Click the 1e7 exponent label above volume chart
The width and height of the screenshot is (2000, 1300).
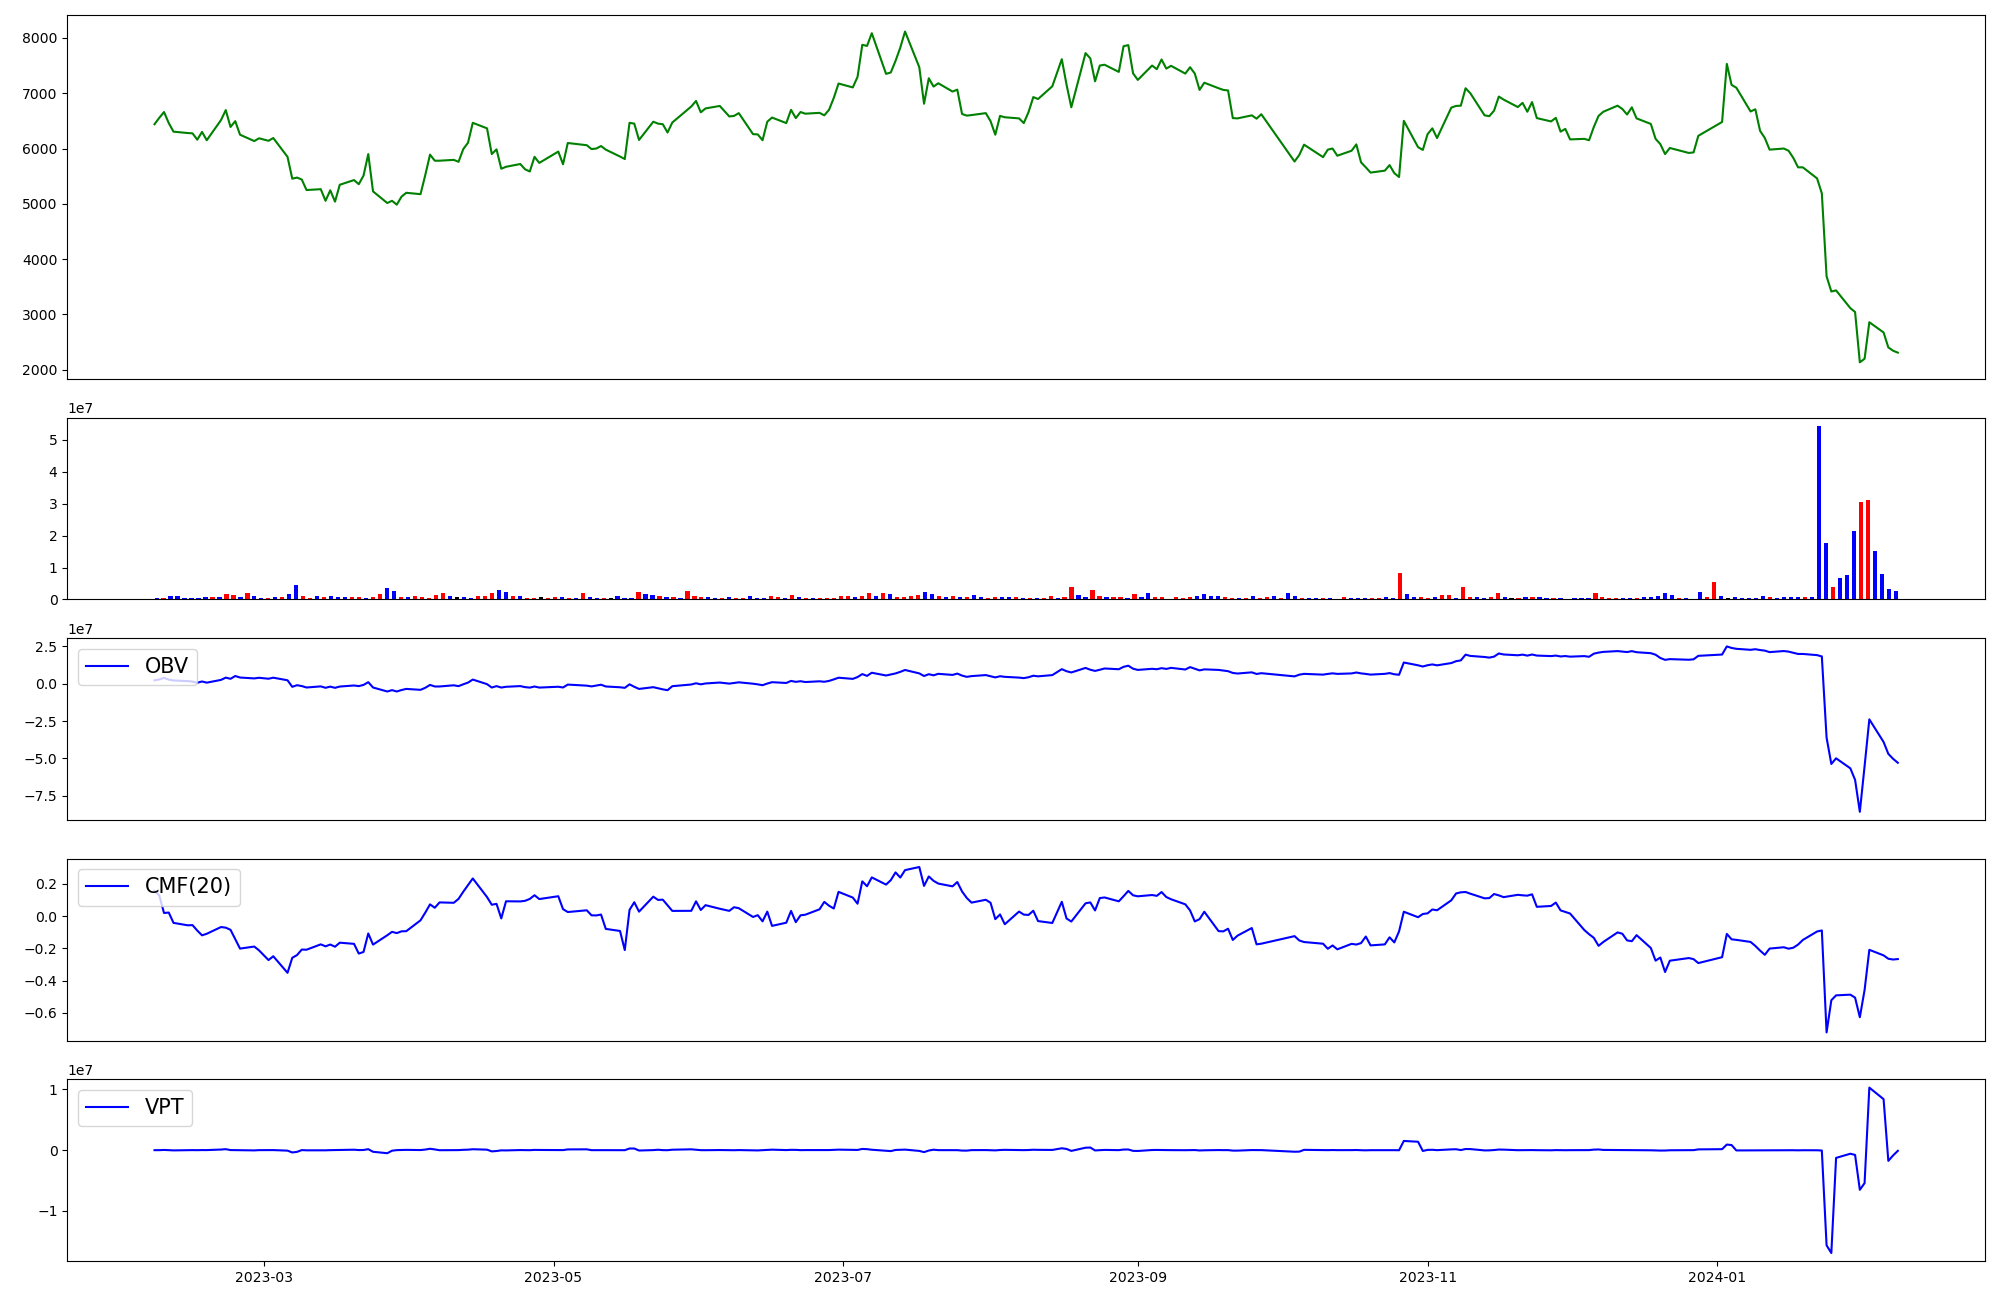pos(81,408)
